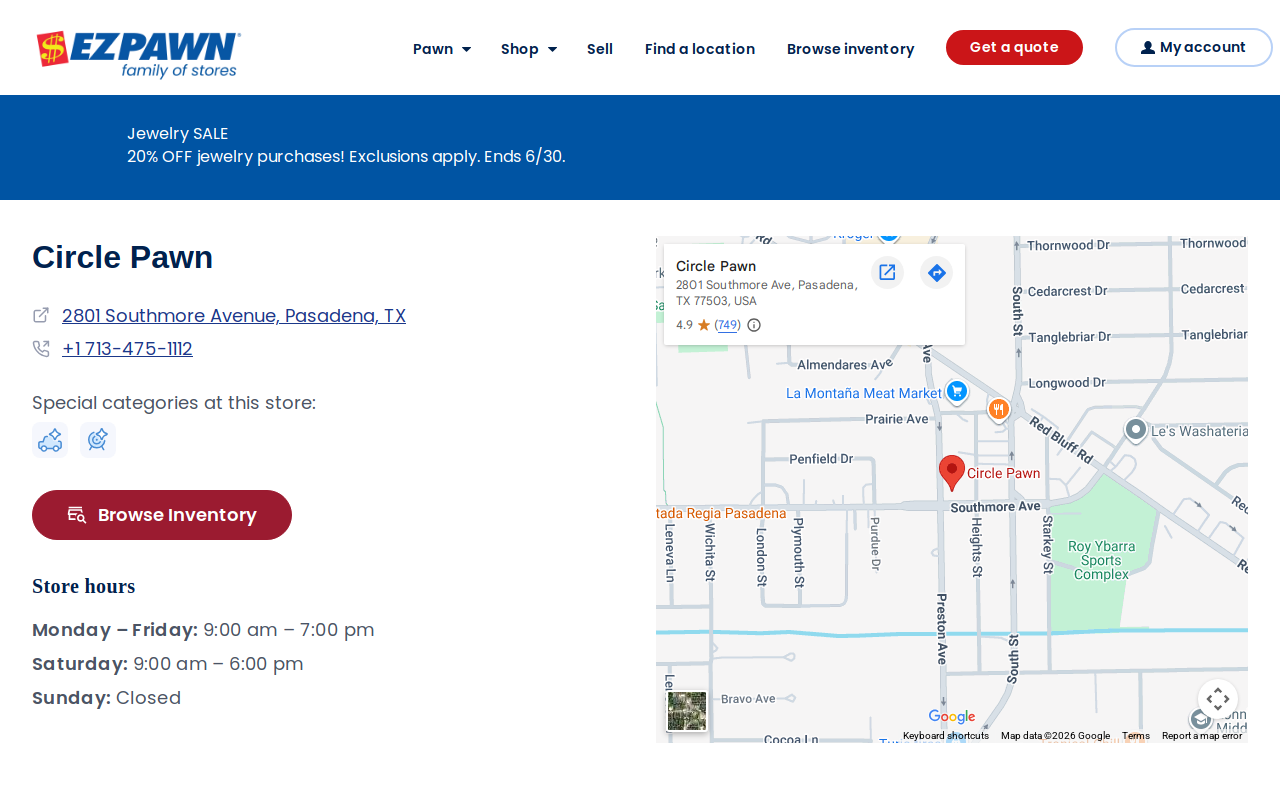Click the red Circle Pawn map pin

pyautogui.click(x=952, y=473)
